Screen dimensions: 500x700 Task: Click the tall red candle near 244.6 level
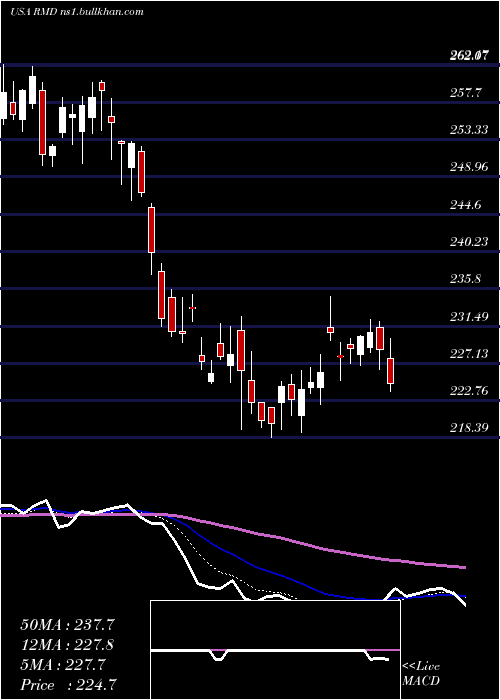coord(152,229)
